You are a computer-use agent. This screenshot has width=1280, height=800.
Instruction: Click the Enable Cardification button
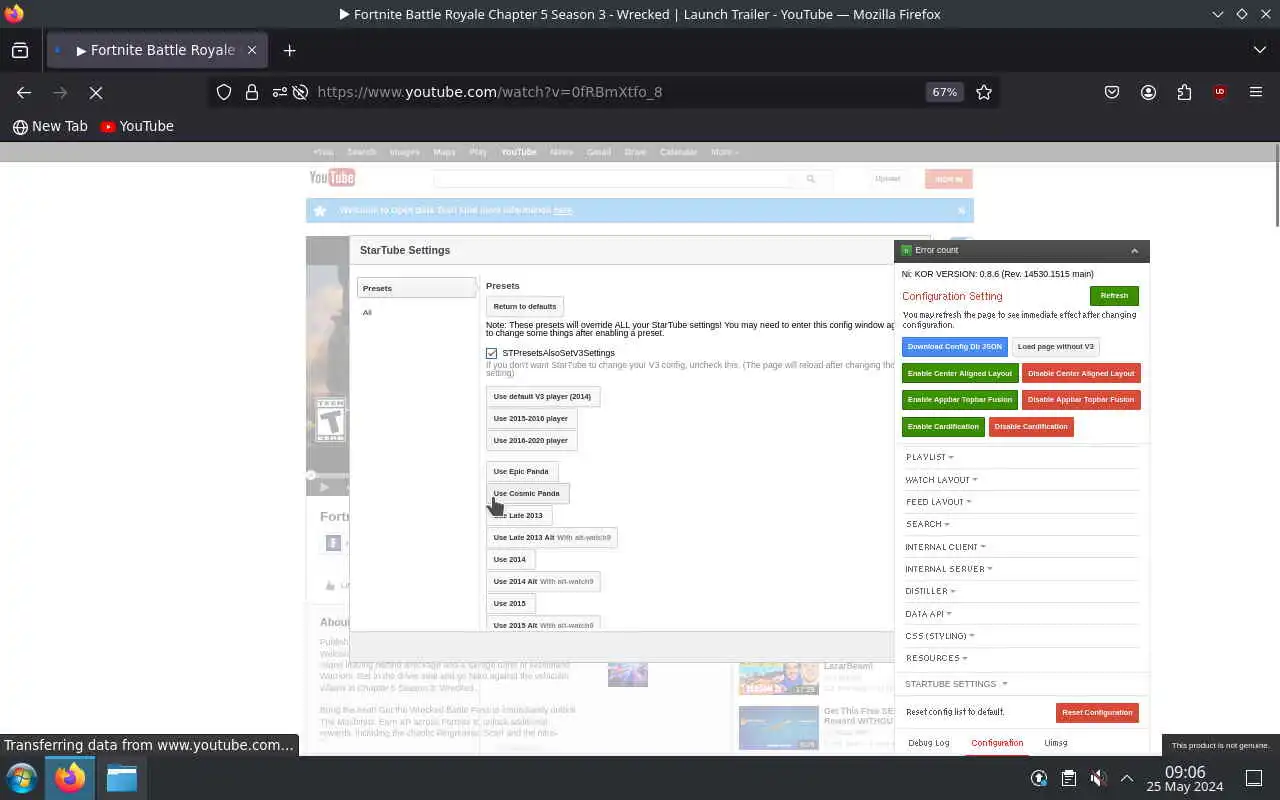point(943,427)
